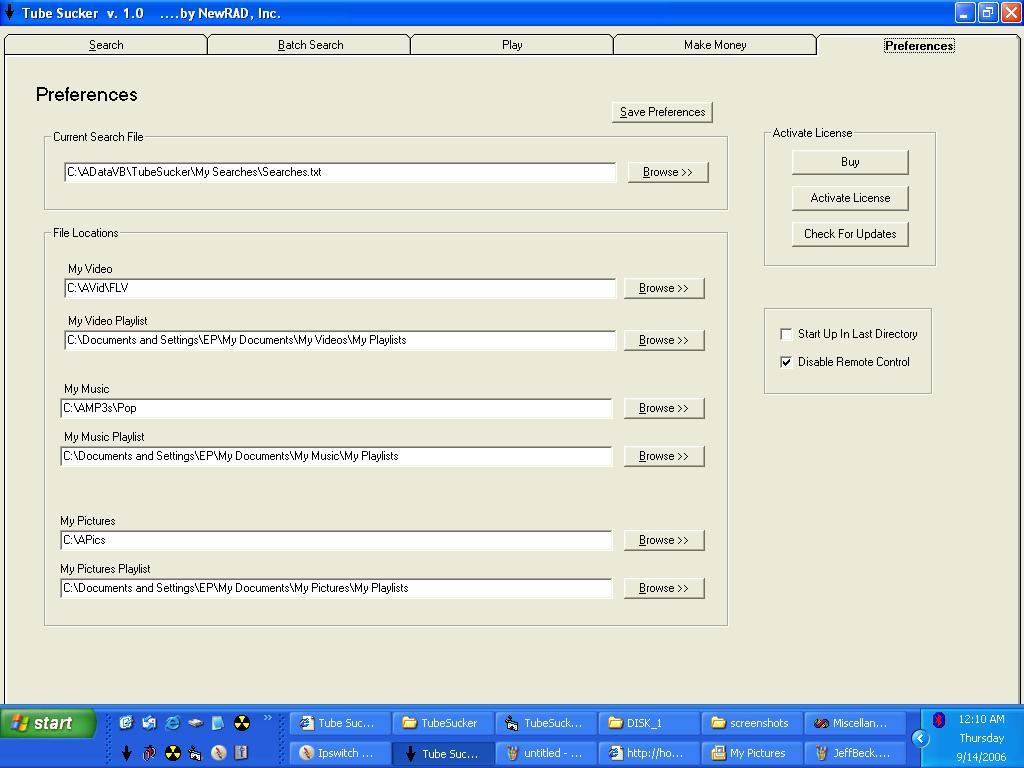Switch to the JeffBeck taskbar window
Viewport: 1024px width, 768px height.
tap(853, 753)
